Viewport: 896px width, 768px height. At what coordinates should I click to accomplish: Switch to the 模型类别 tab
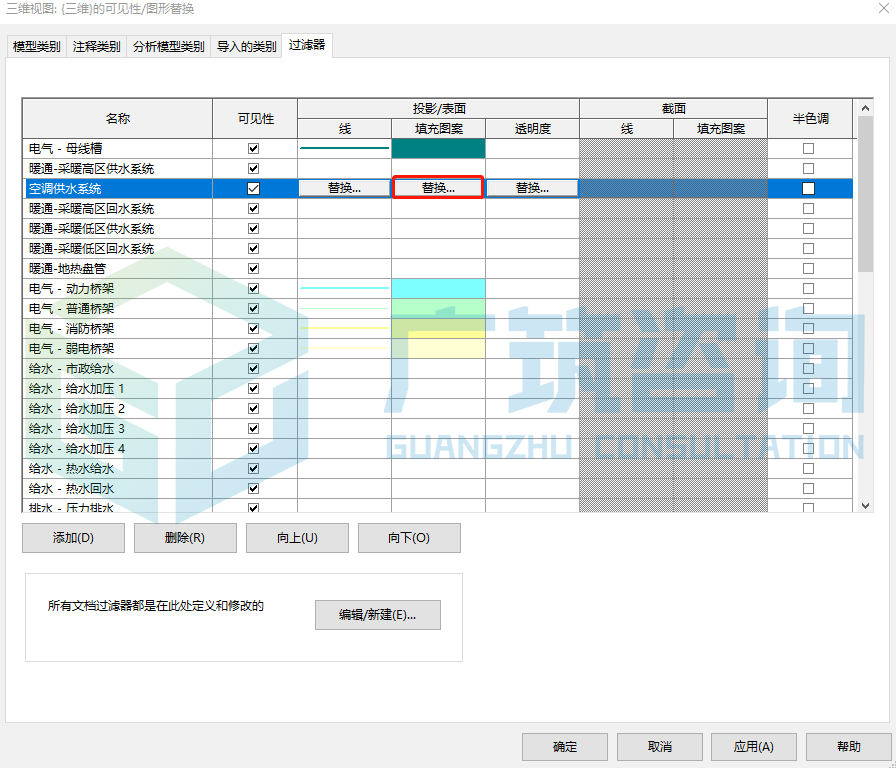coord(33,46)
